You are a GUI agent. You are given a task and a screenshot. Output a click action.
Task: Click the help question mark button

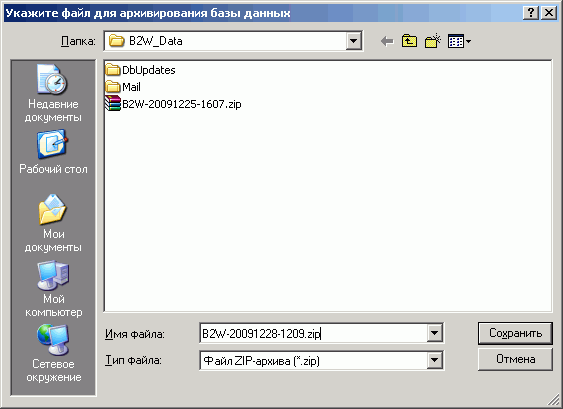coord(531,13)
